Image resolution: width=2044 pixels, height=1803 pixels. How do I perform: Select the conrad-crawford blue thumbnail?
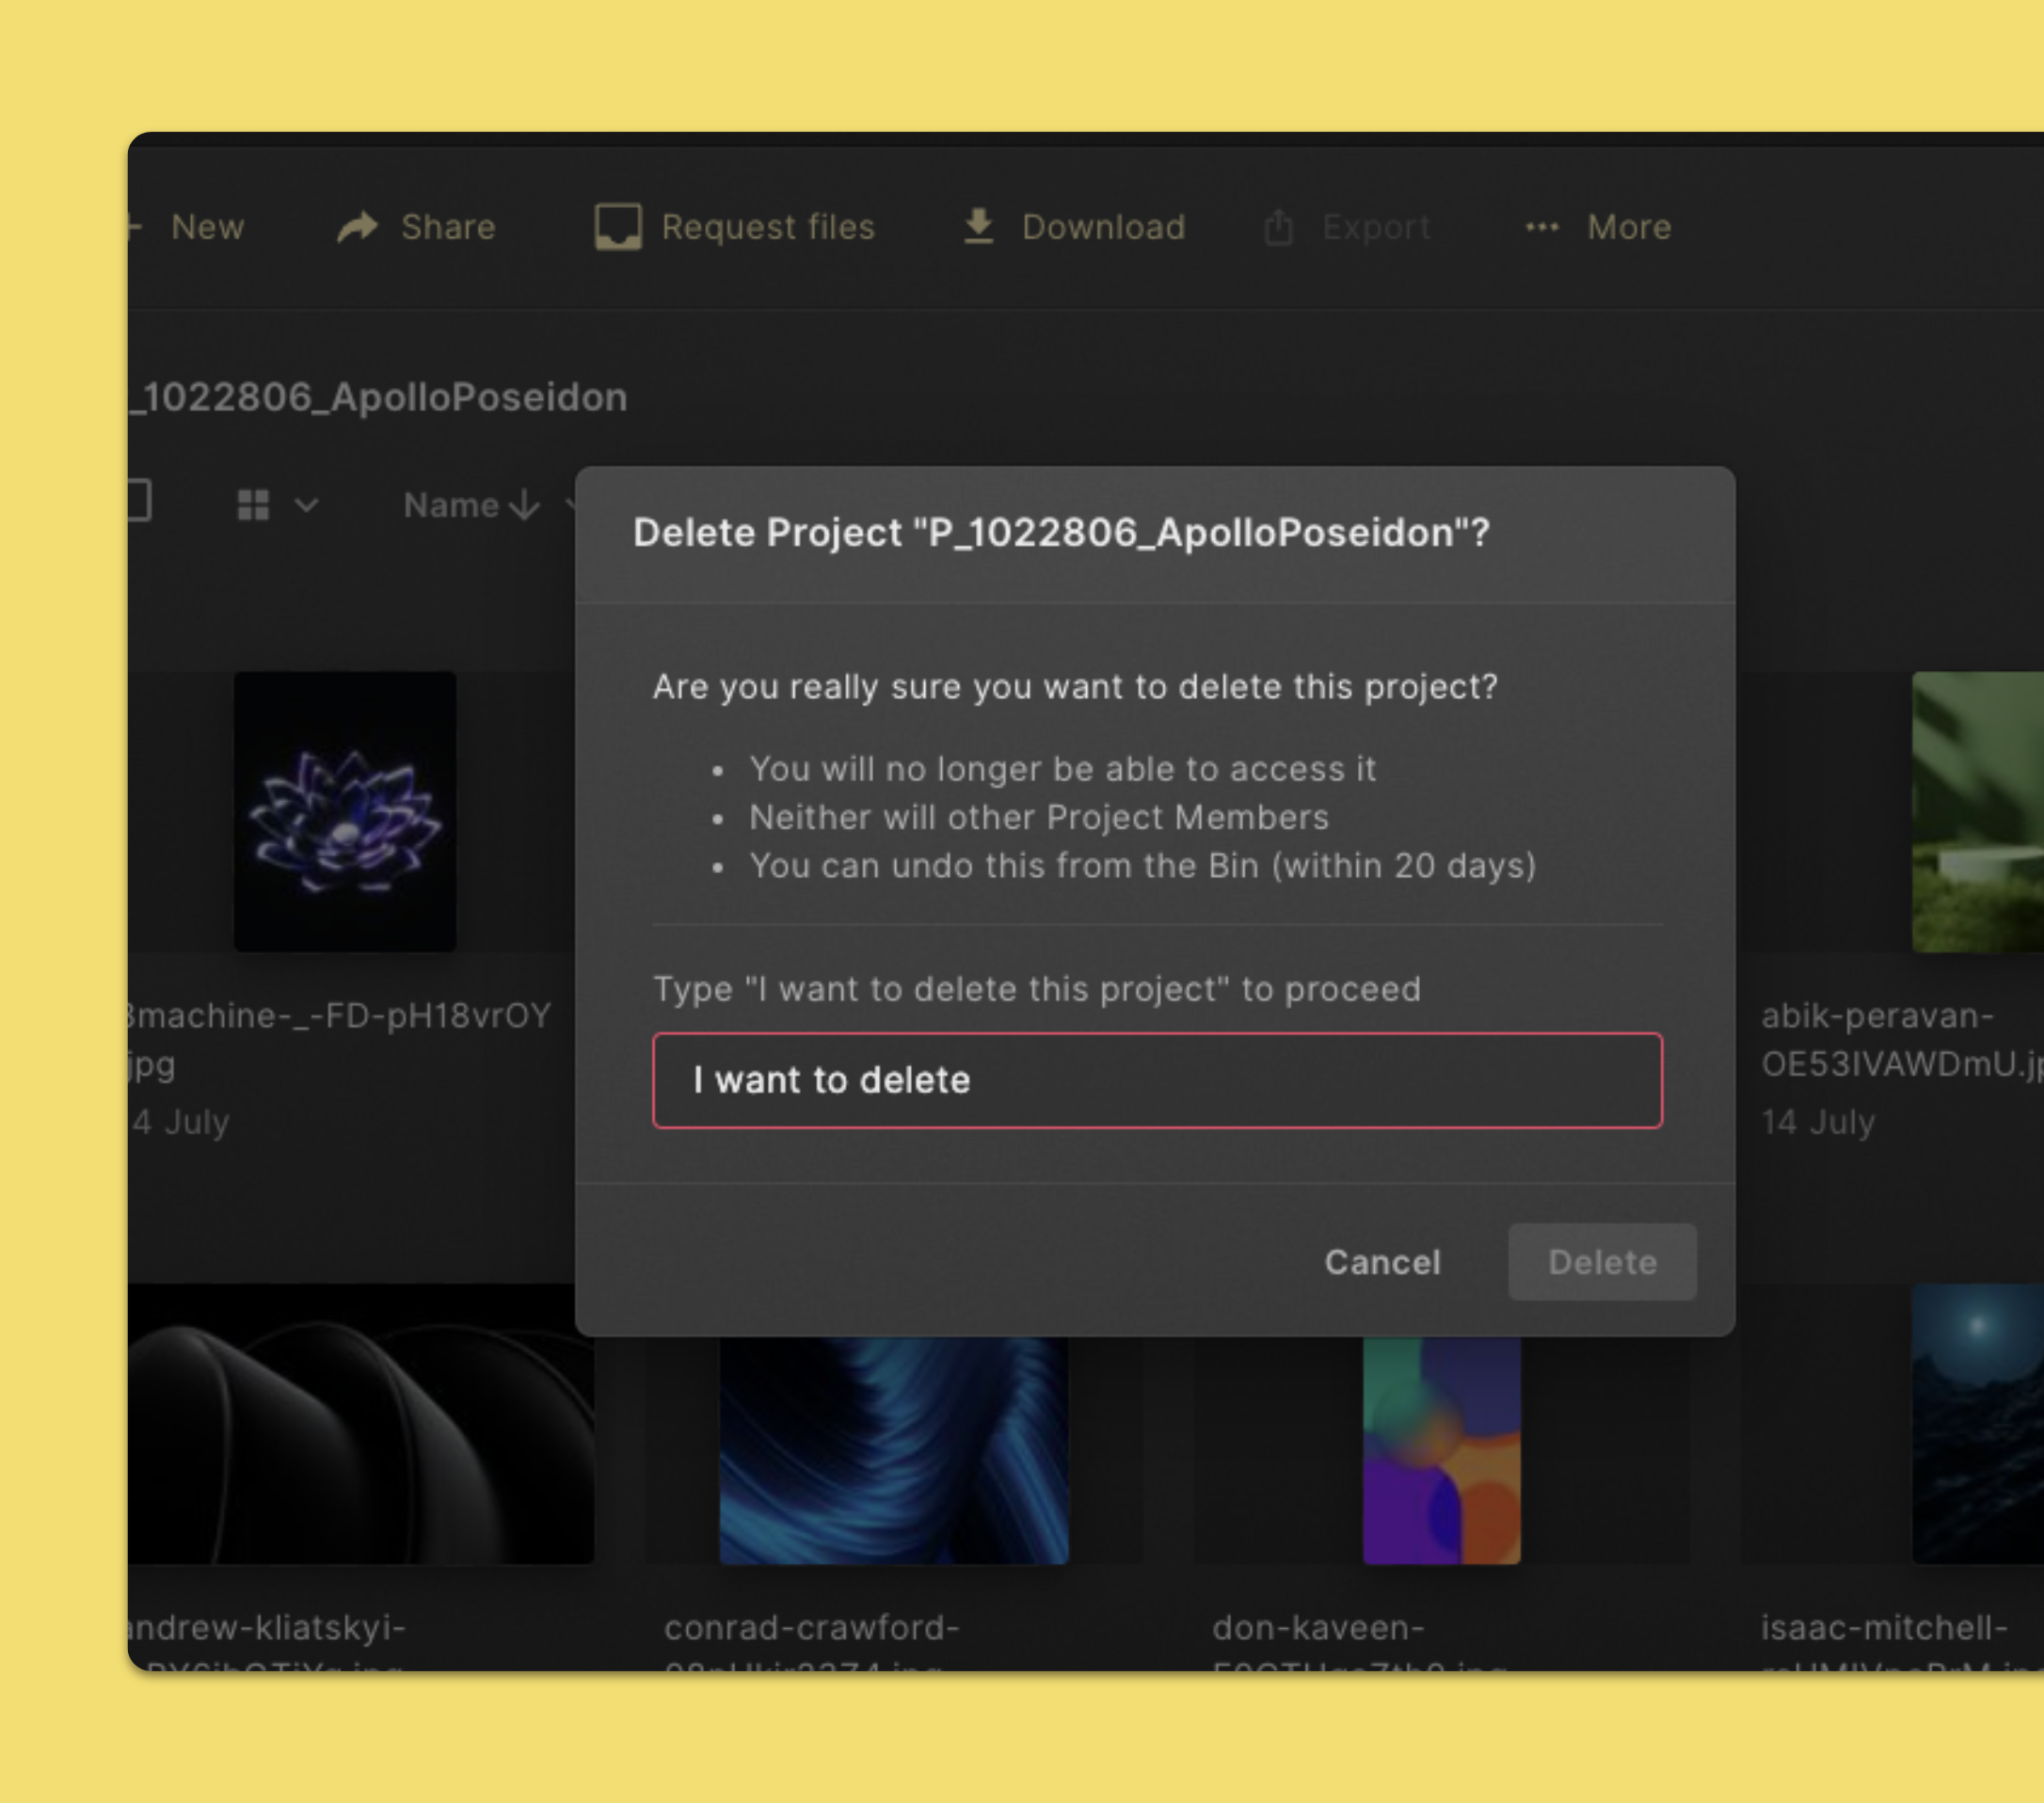[x=894, y=1450]
